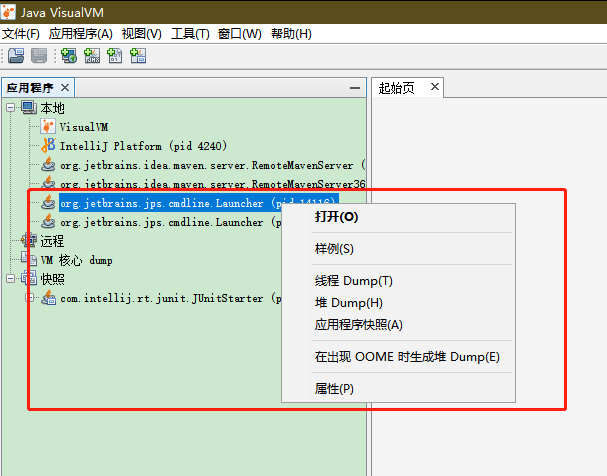Image resolution: width=607 pixels, height=476 pixels.
Task: Click Java icon of unhighlighted Launcher entry
Action: (x=48, y=221)
